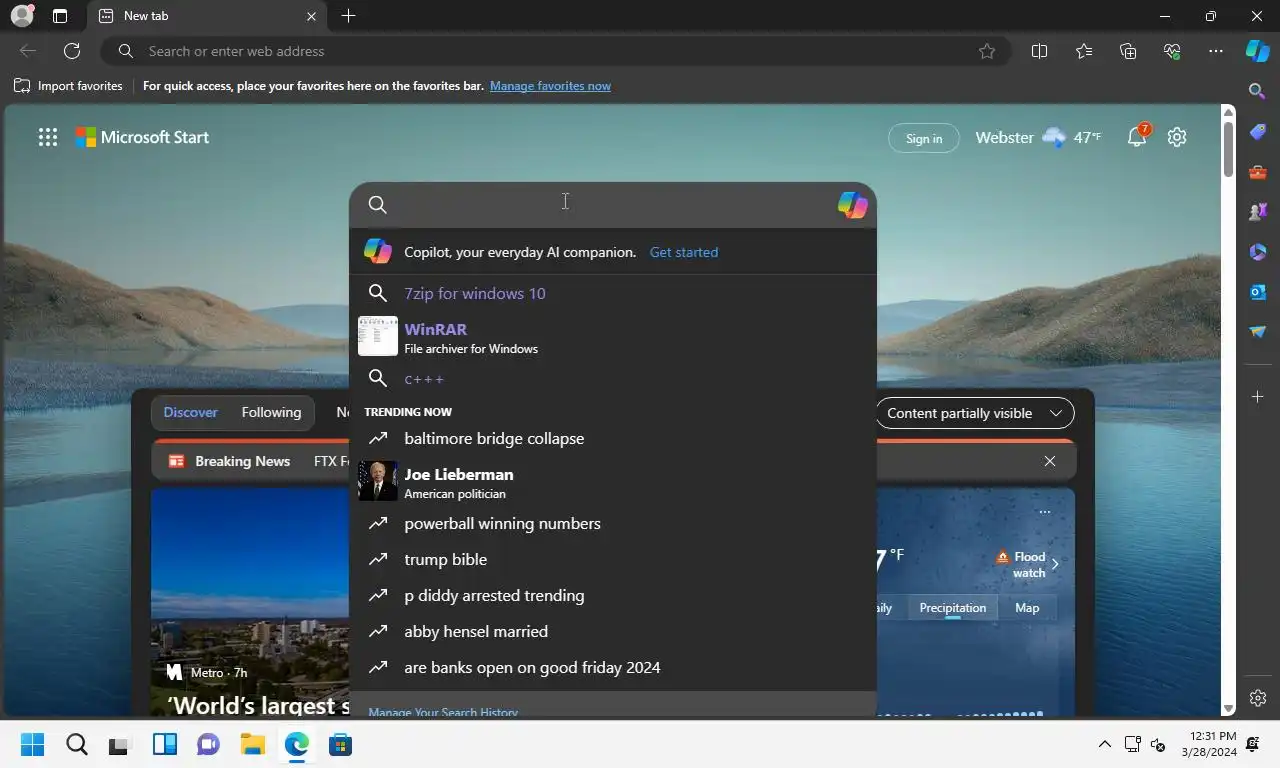Open weather card ellipsis options
This screenshot has width=1280, height=768.
click(1045, 512)
